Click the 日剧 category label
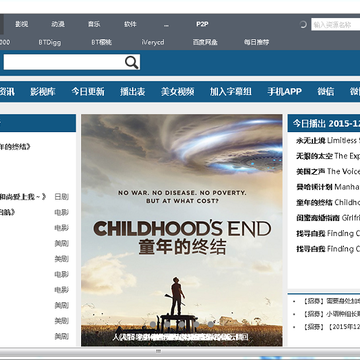360x360 pixels. coord(61,197)
